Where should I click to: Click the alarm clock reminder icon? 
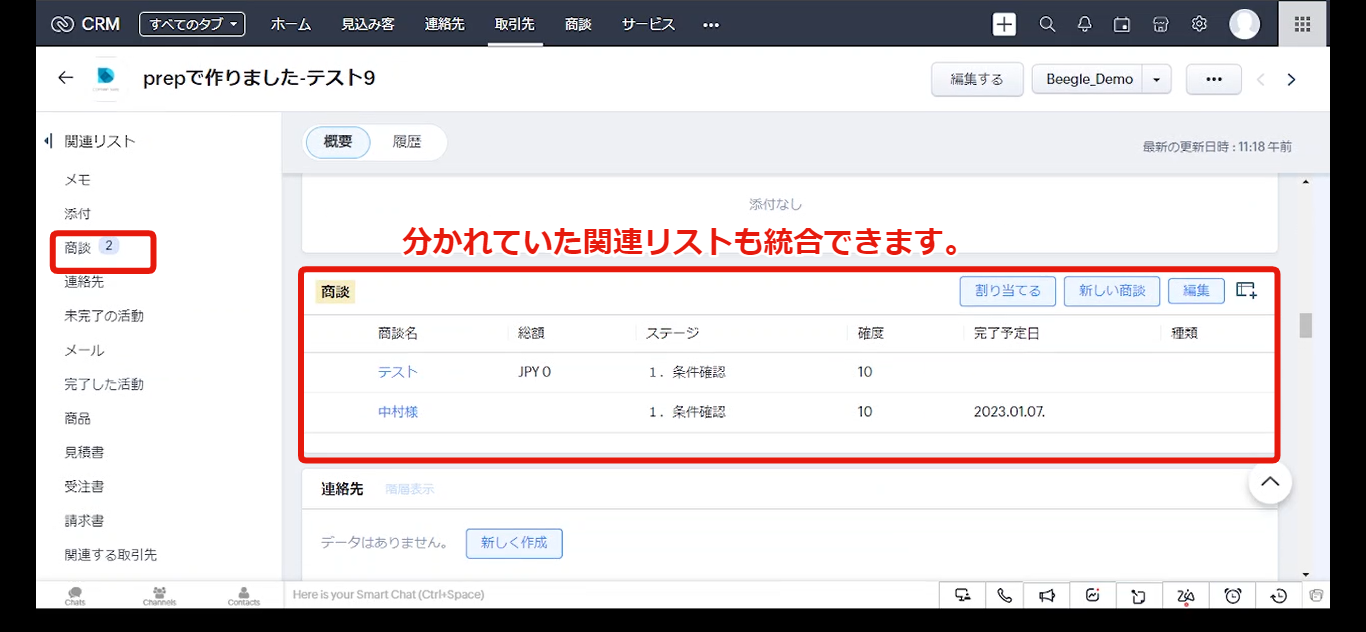point(1233,596)
